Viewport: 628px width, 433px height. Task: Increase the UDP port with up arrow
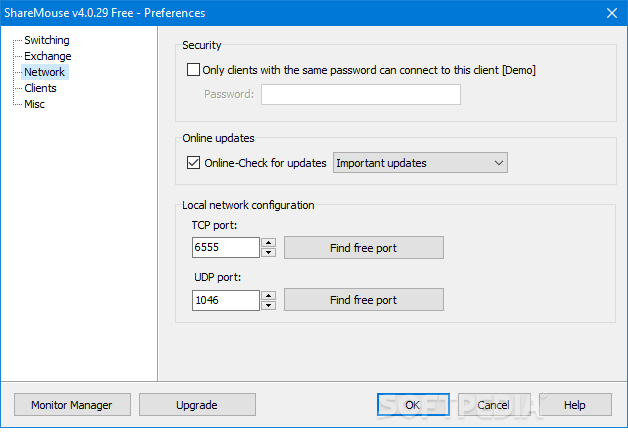268,296
